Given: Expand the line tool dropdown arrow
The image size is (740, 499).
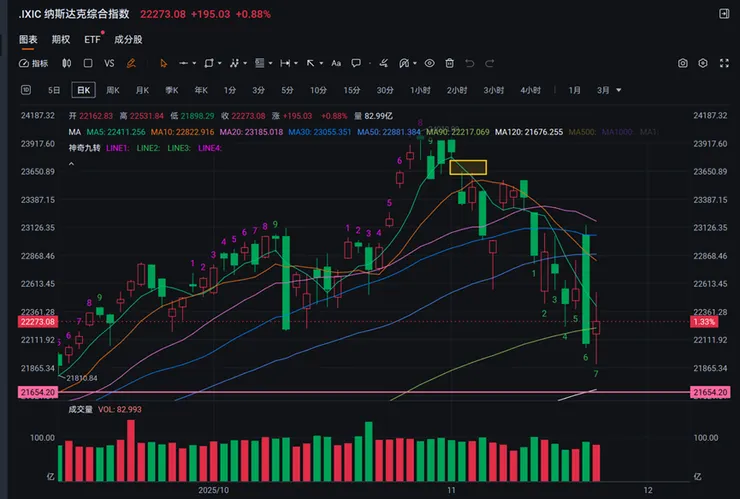Looking at the screenshot, I should pyautogui.click(x=194, y=63).
